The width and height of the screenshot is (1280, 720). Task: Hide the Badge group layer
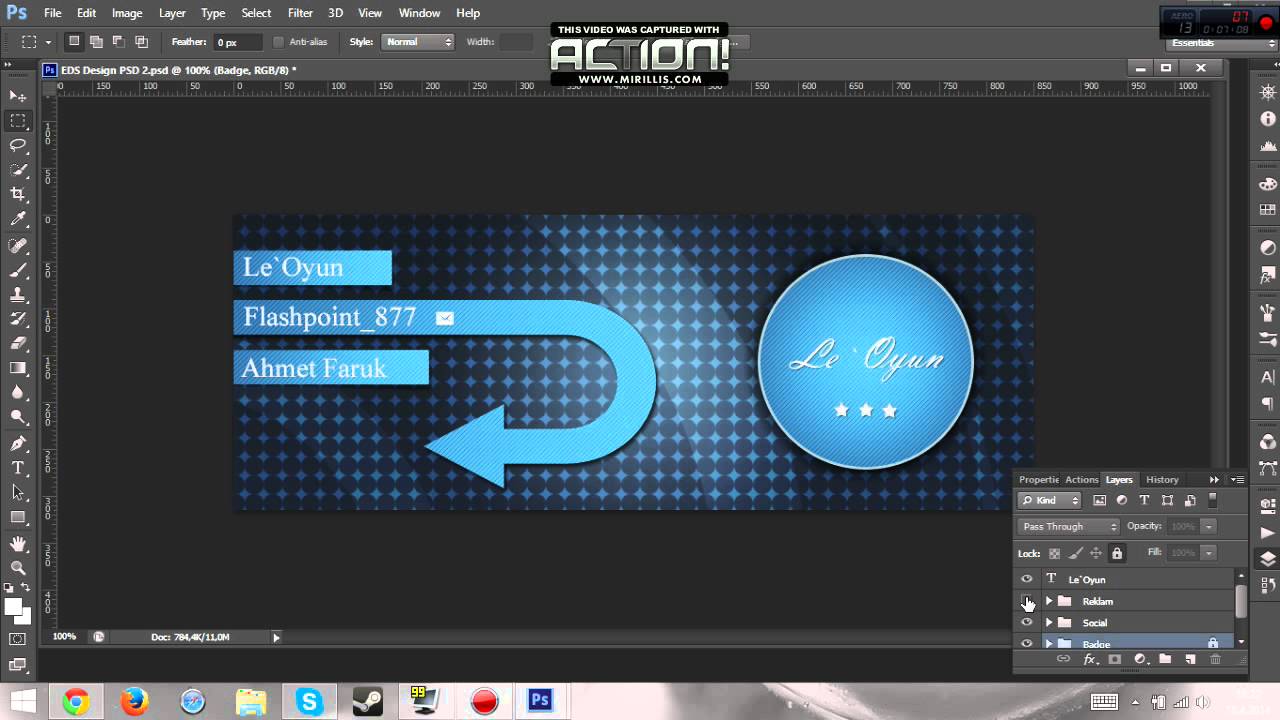1026,643
